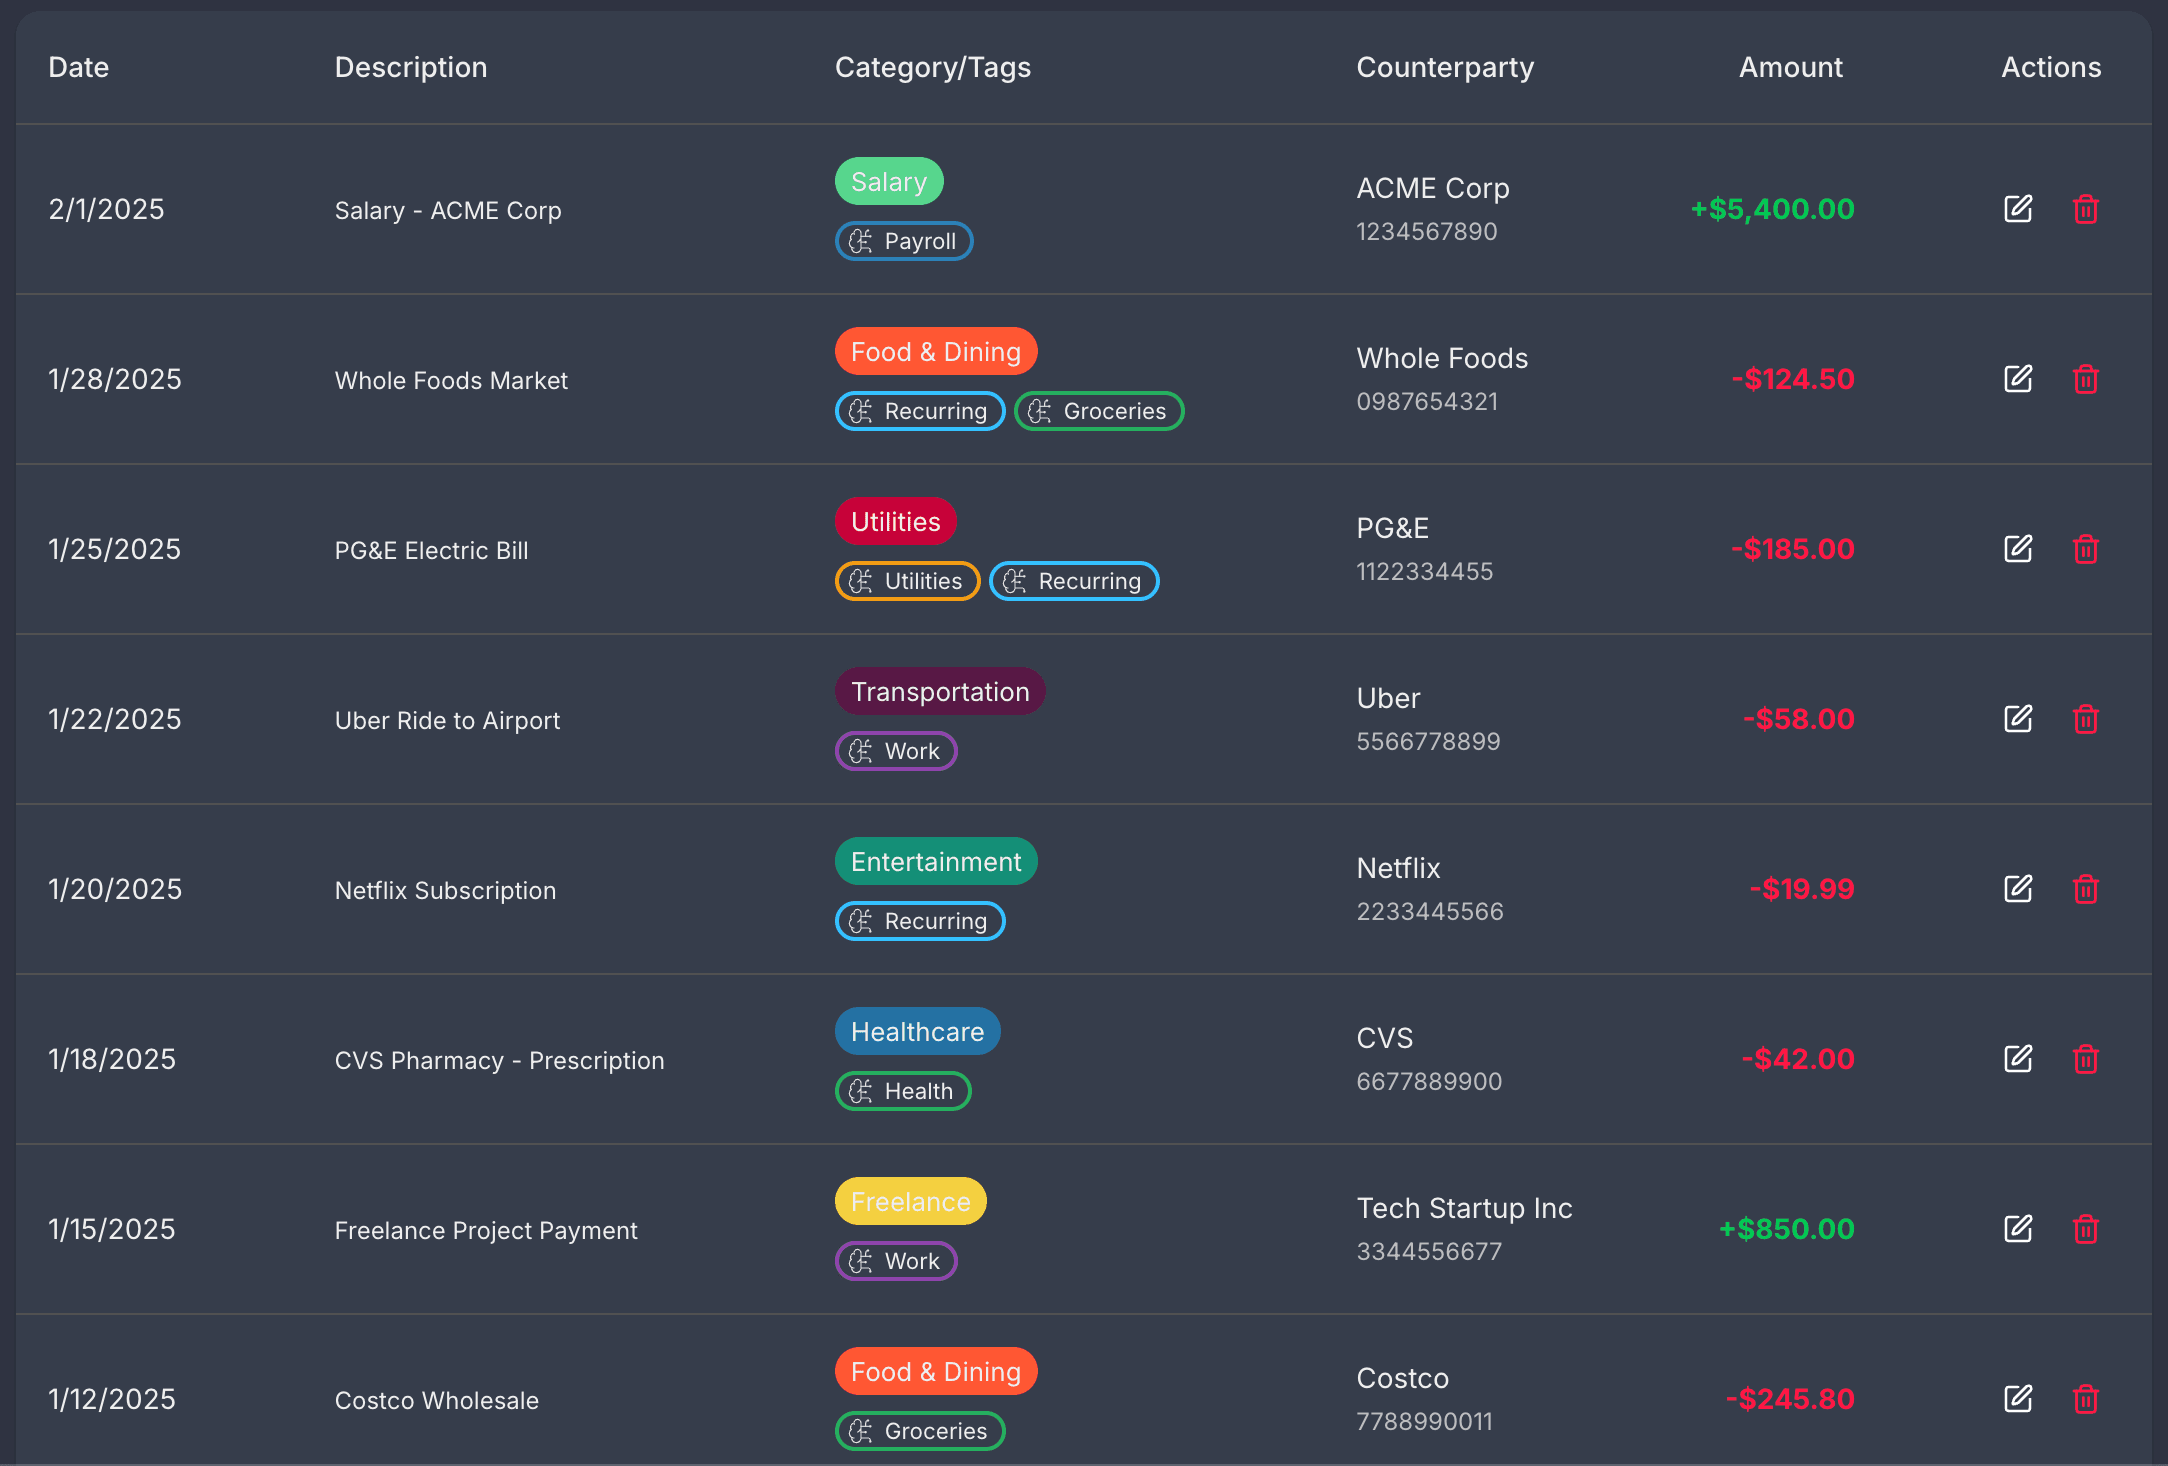
Task: Delete the Uber Ride to Airport row
Action: pos(2085,719)
